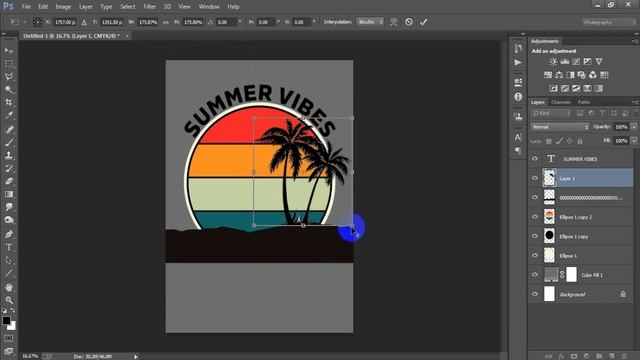The width and height of the screenshot is (640, 360).
Task: Open the layer filter Kind dropdown
Action: [551, 113]
